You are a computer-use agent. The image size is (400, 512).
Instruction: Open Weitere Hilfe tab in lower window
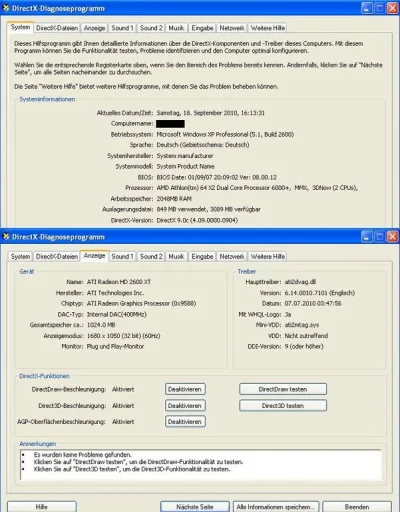pyautogui.click(x=268, y=256)
